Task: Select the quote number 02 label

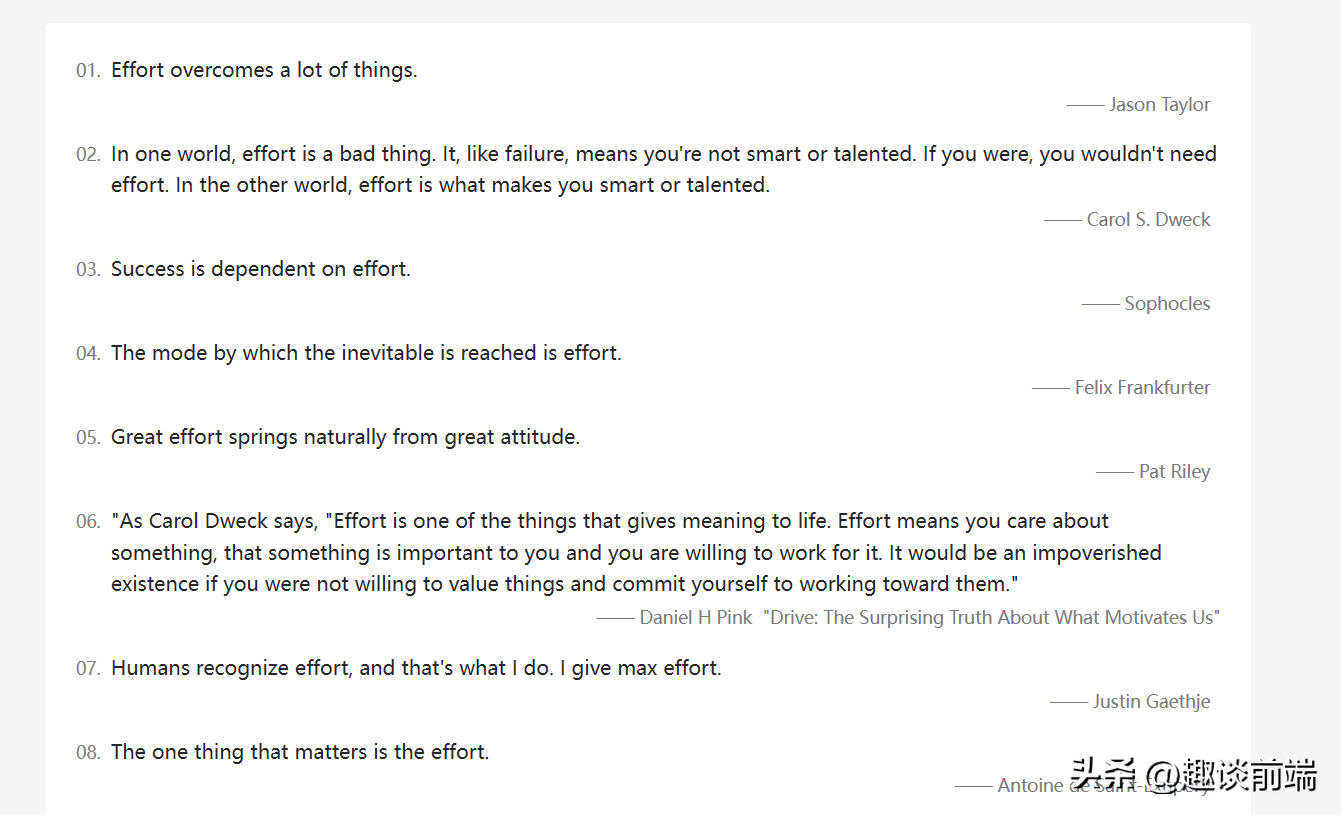Action: tap(88, 155)
